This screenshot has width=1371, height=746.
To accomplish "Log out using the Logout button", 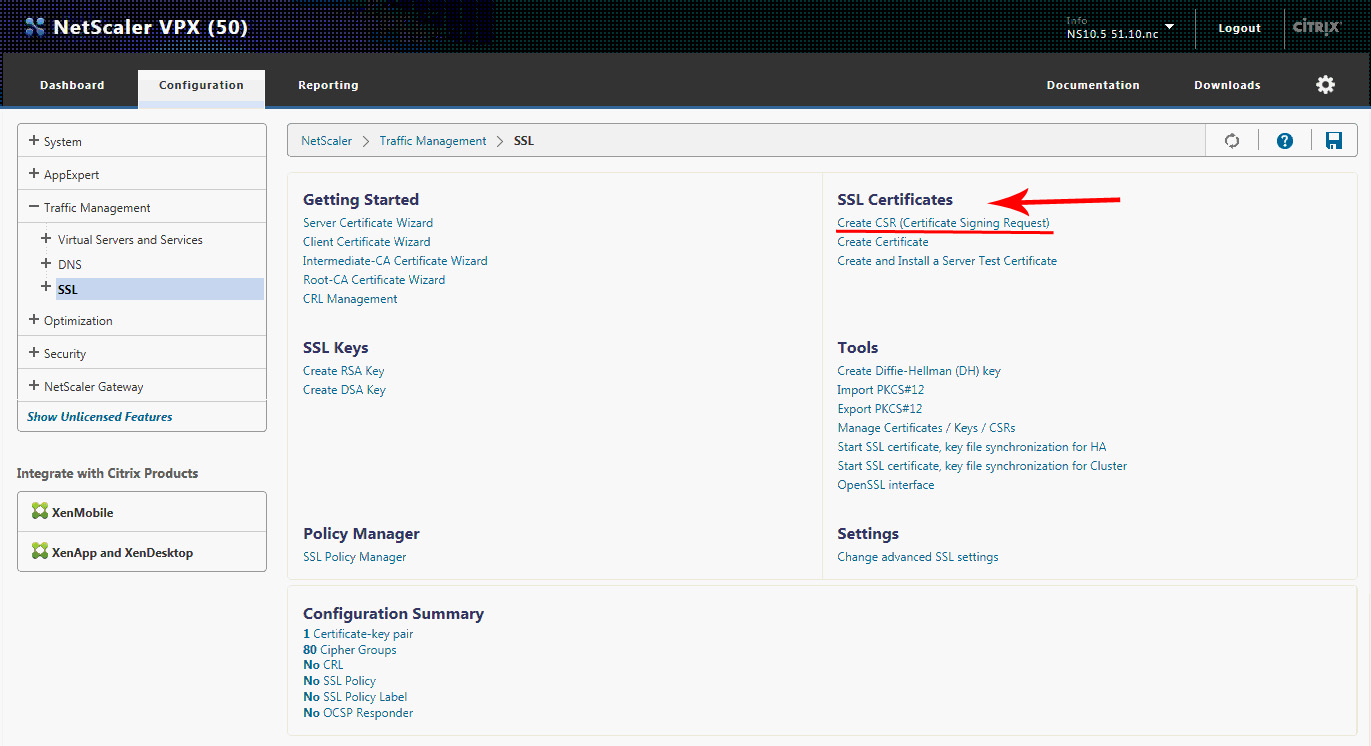I will [1239, 28].
